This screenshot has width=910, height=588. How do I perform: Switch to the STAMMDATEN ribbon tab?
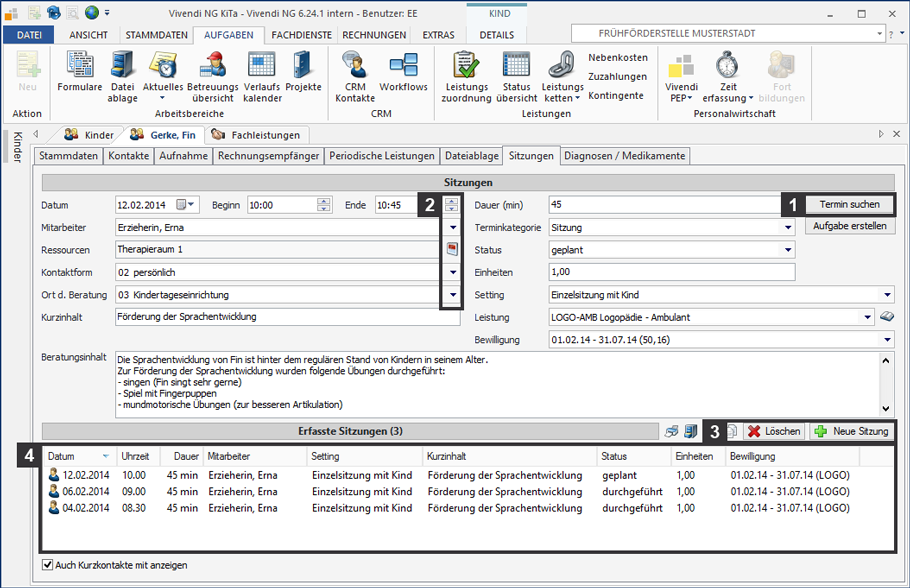[157, 35]
